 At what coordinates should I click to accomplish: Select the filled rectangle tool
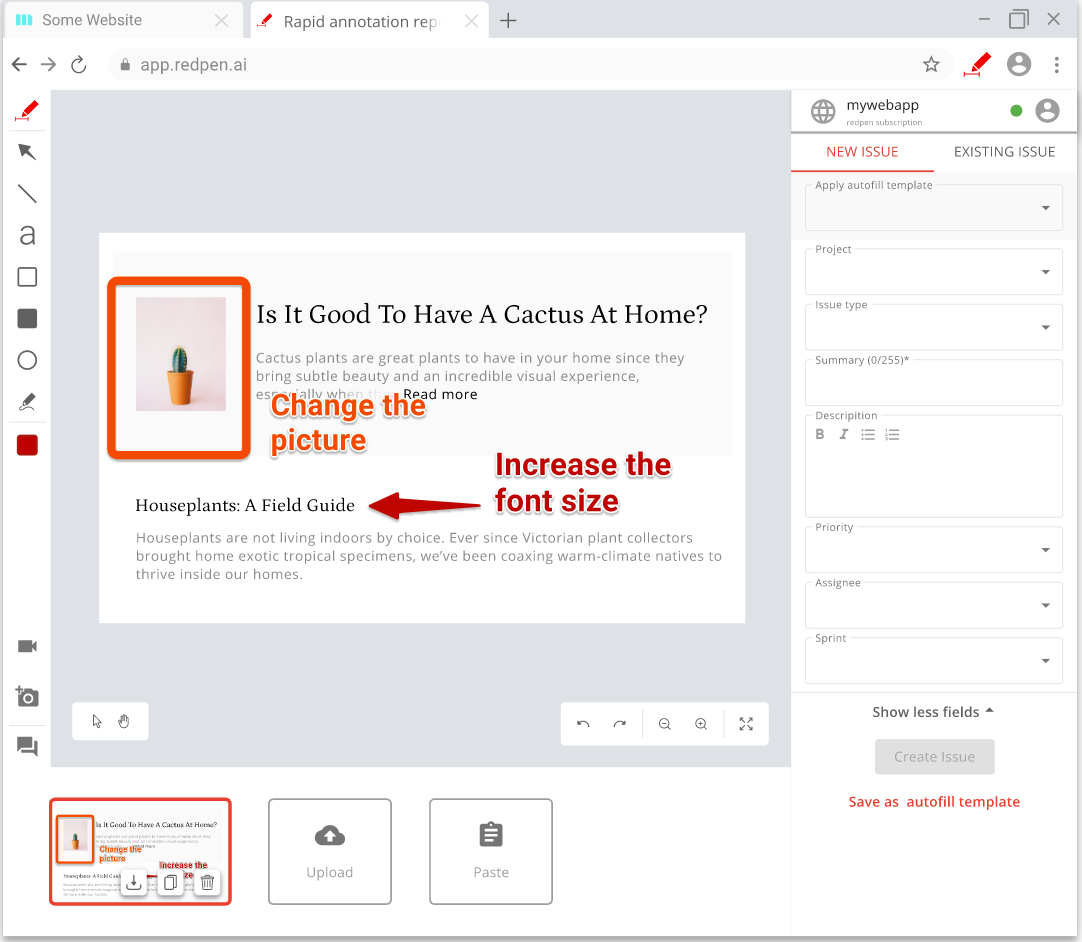tap(27, 318)
